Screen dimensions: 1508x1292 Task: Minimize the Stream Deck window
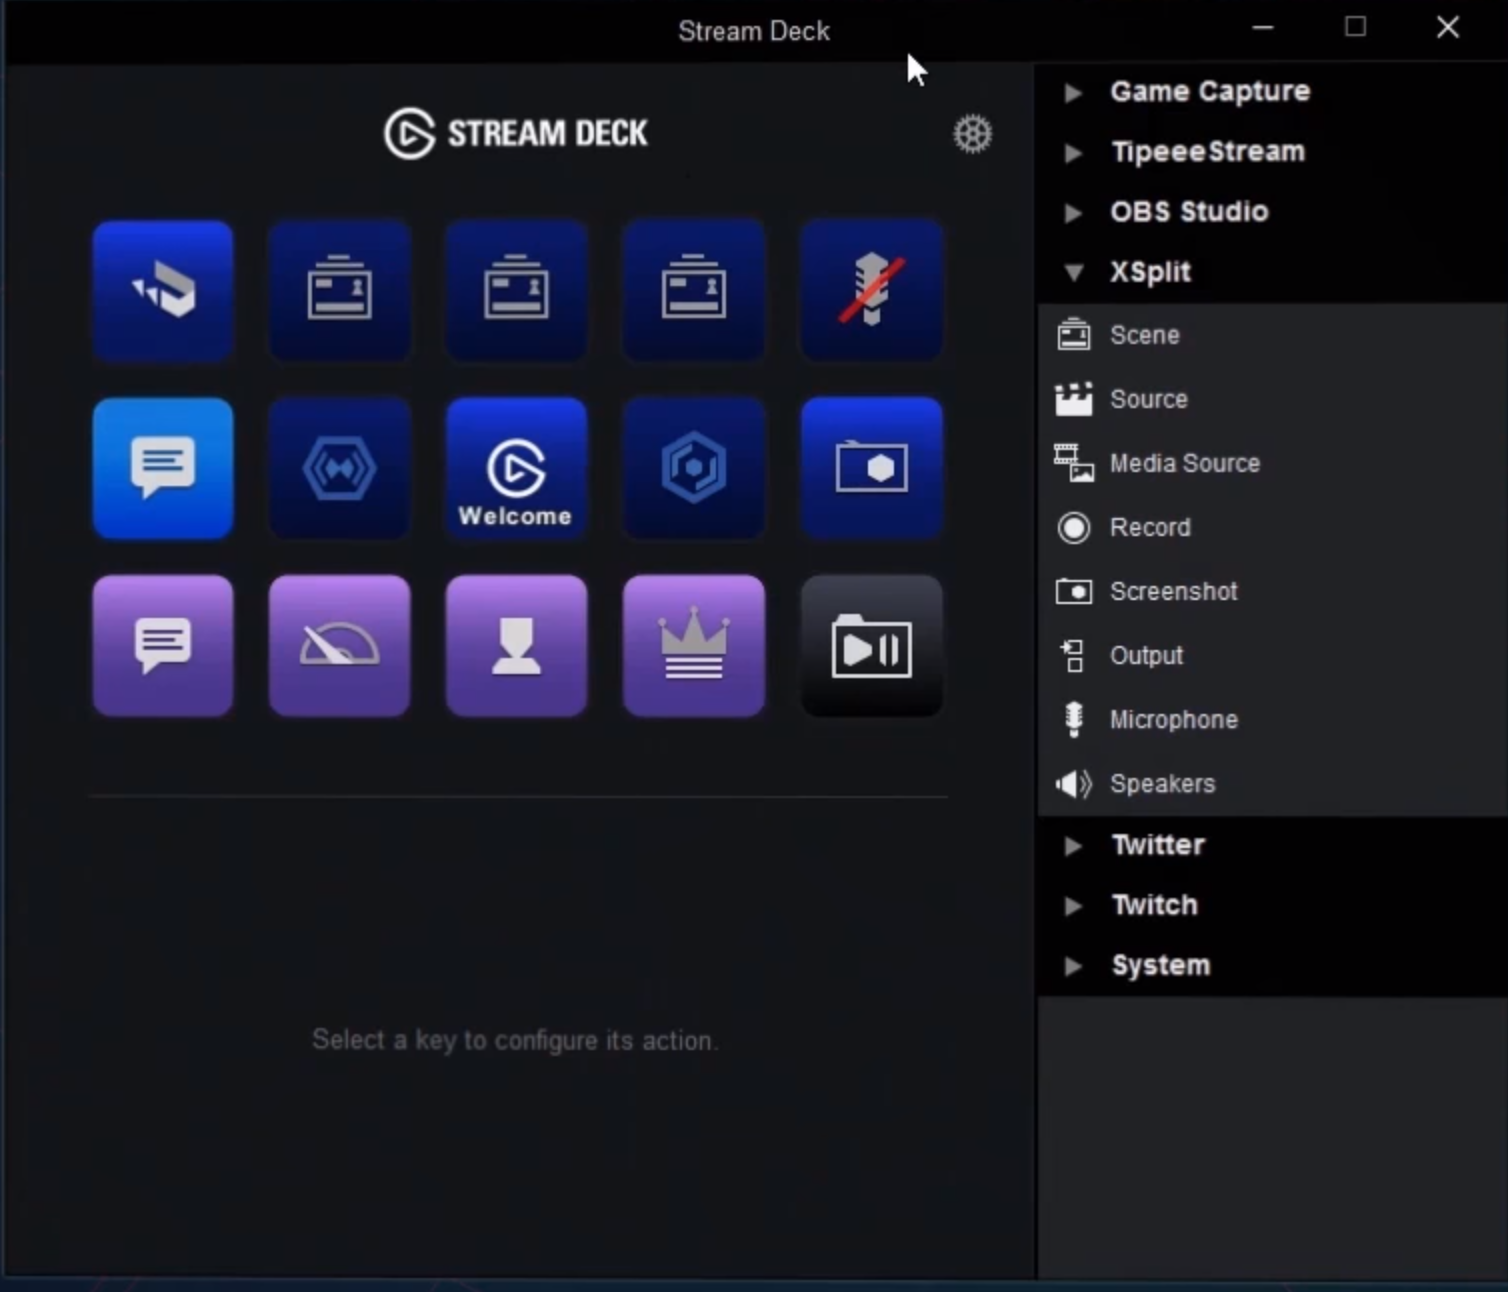click(x=1263, y=27)
